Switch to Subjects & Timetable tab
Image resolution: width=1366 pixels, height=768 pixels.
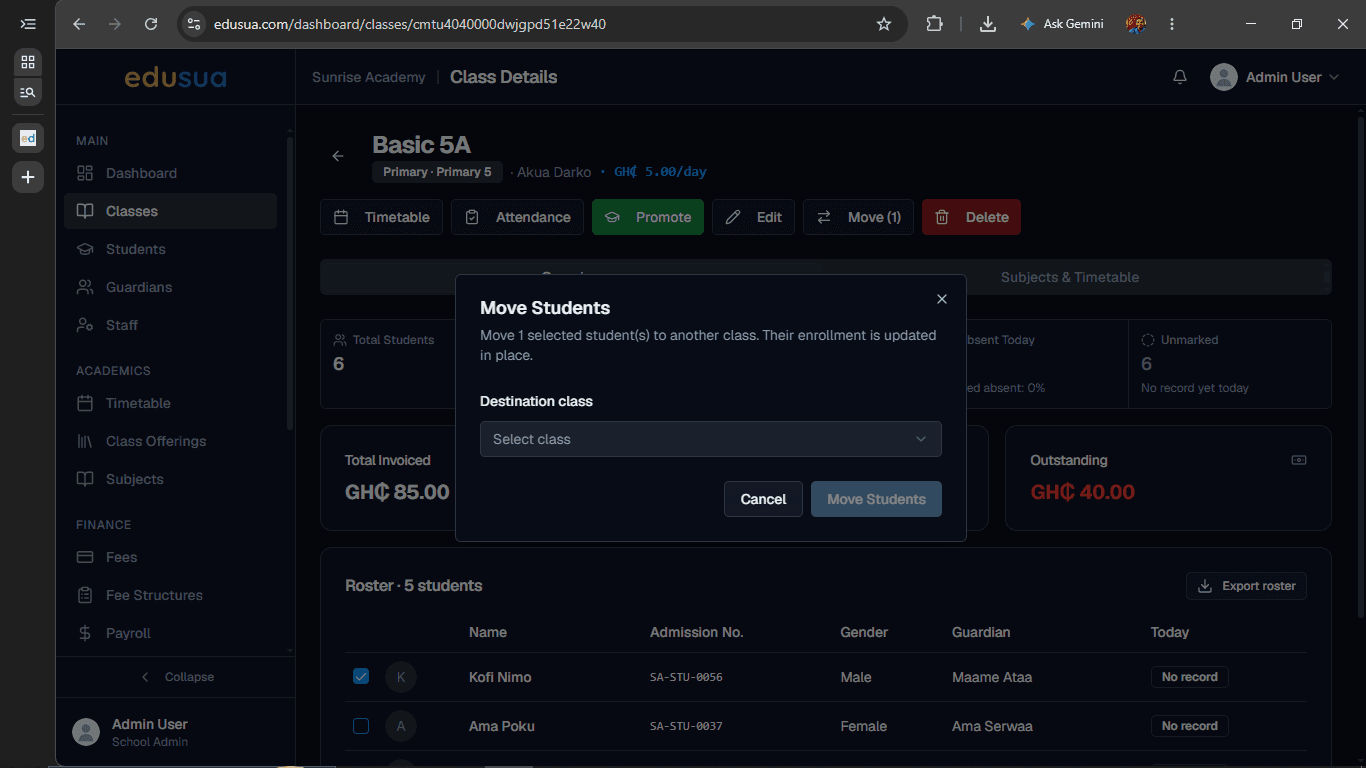[1070, 277]
